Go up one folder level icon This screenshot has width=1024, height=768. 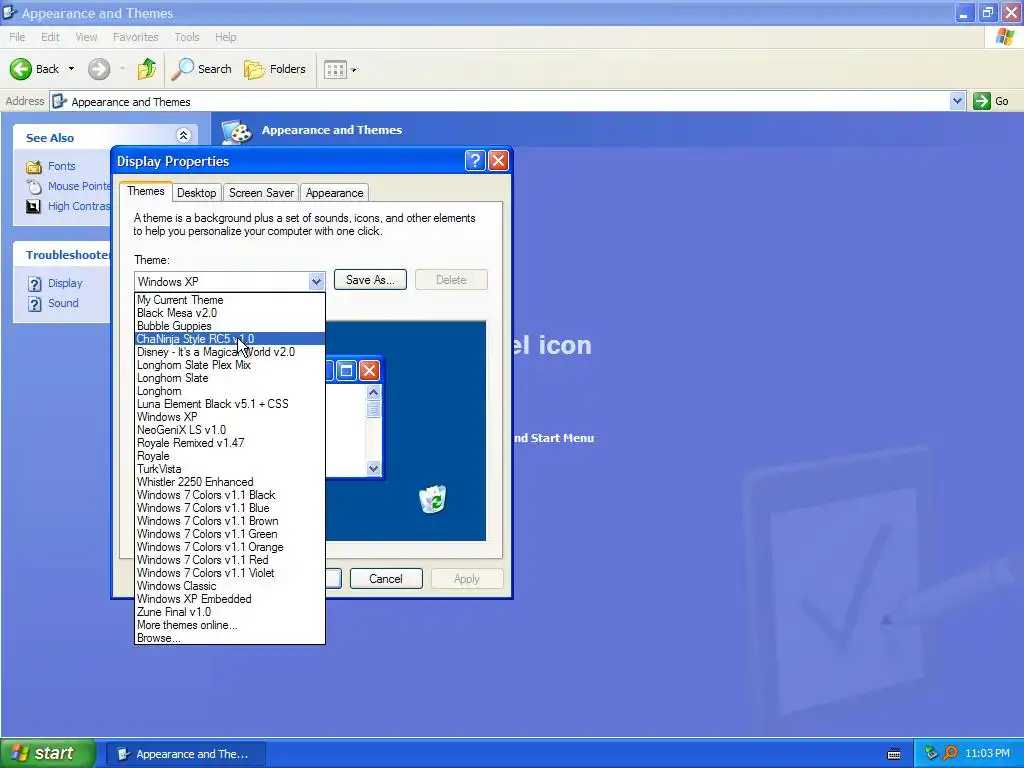click(147, 69)
